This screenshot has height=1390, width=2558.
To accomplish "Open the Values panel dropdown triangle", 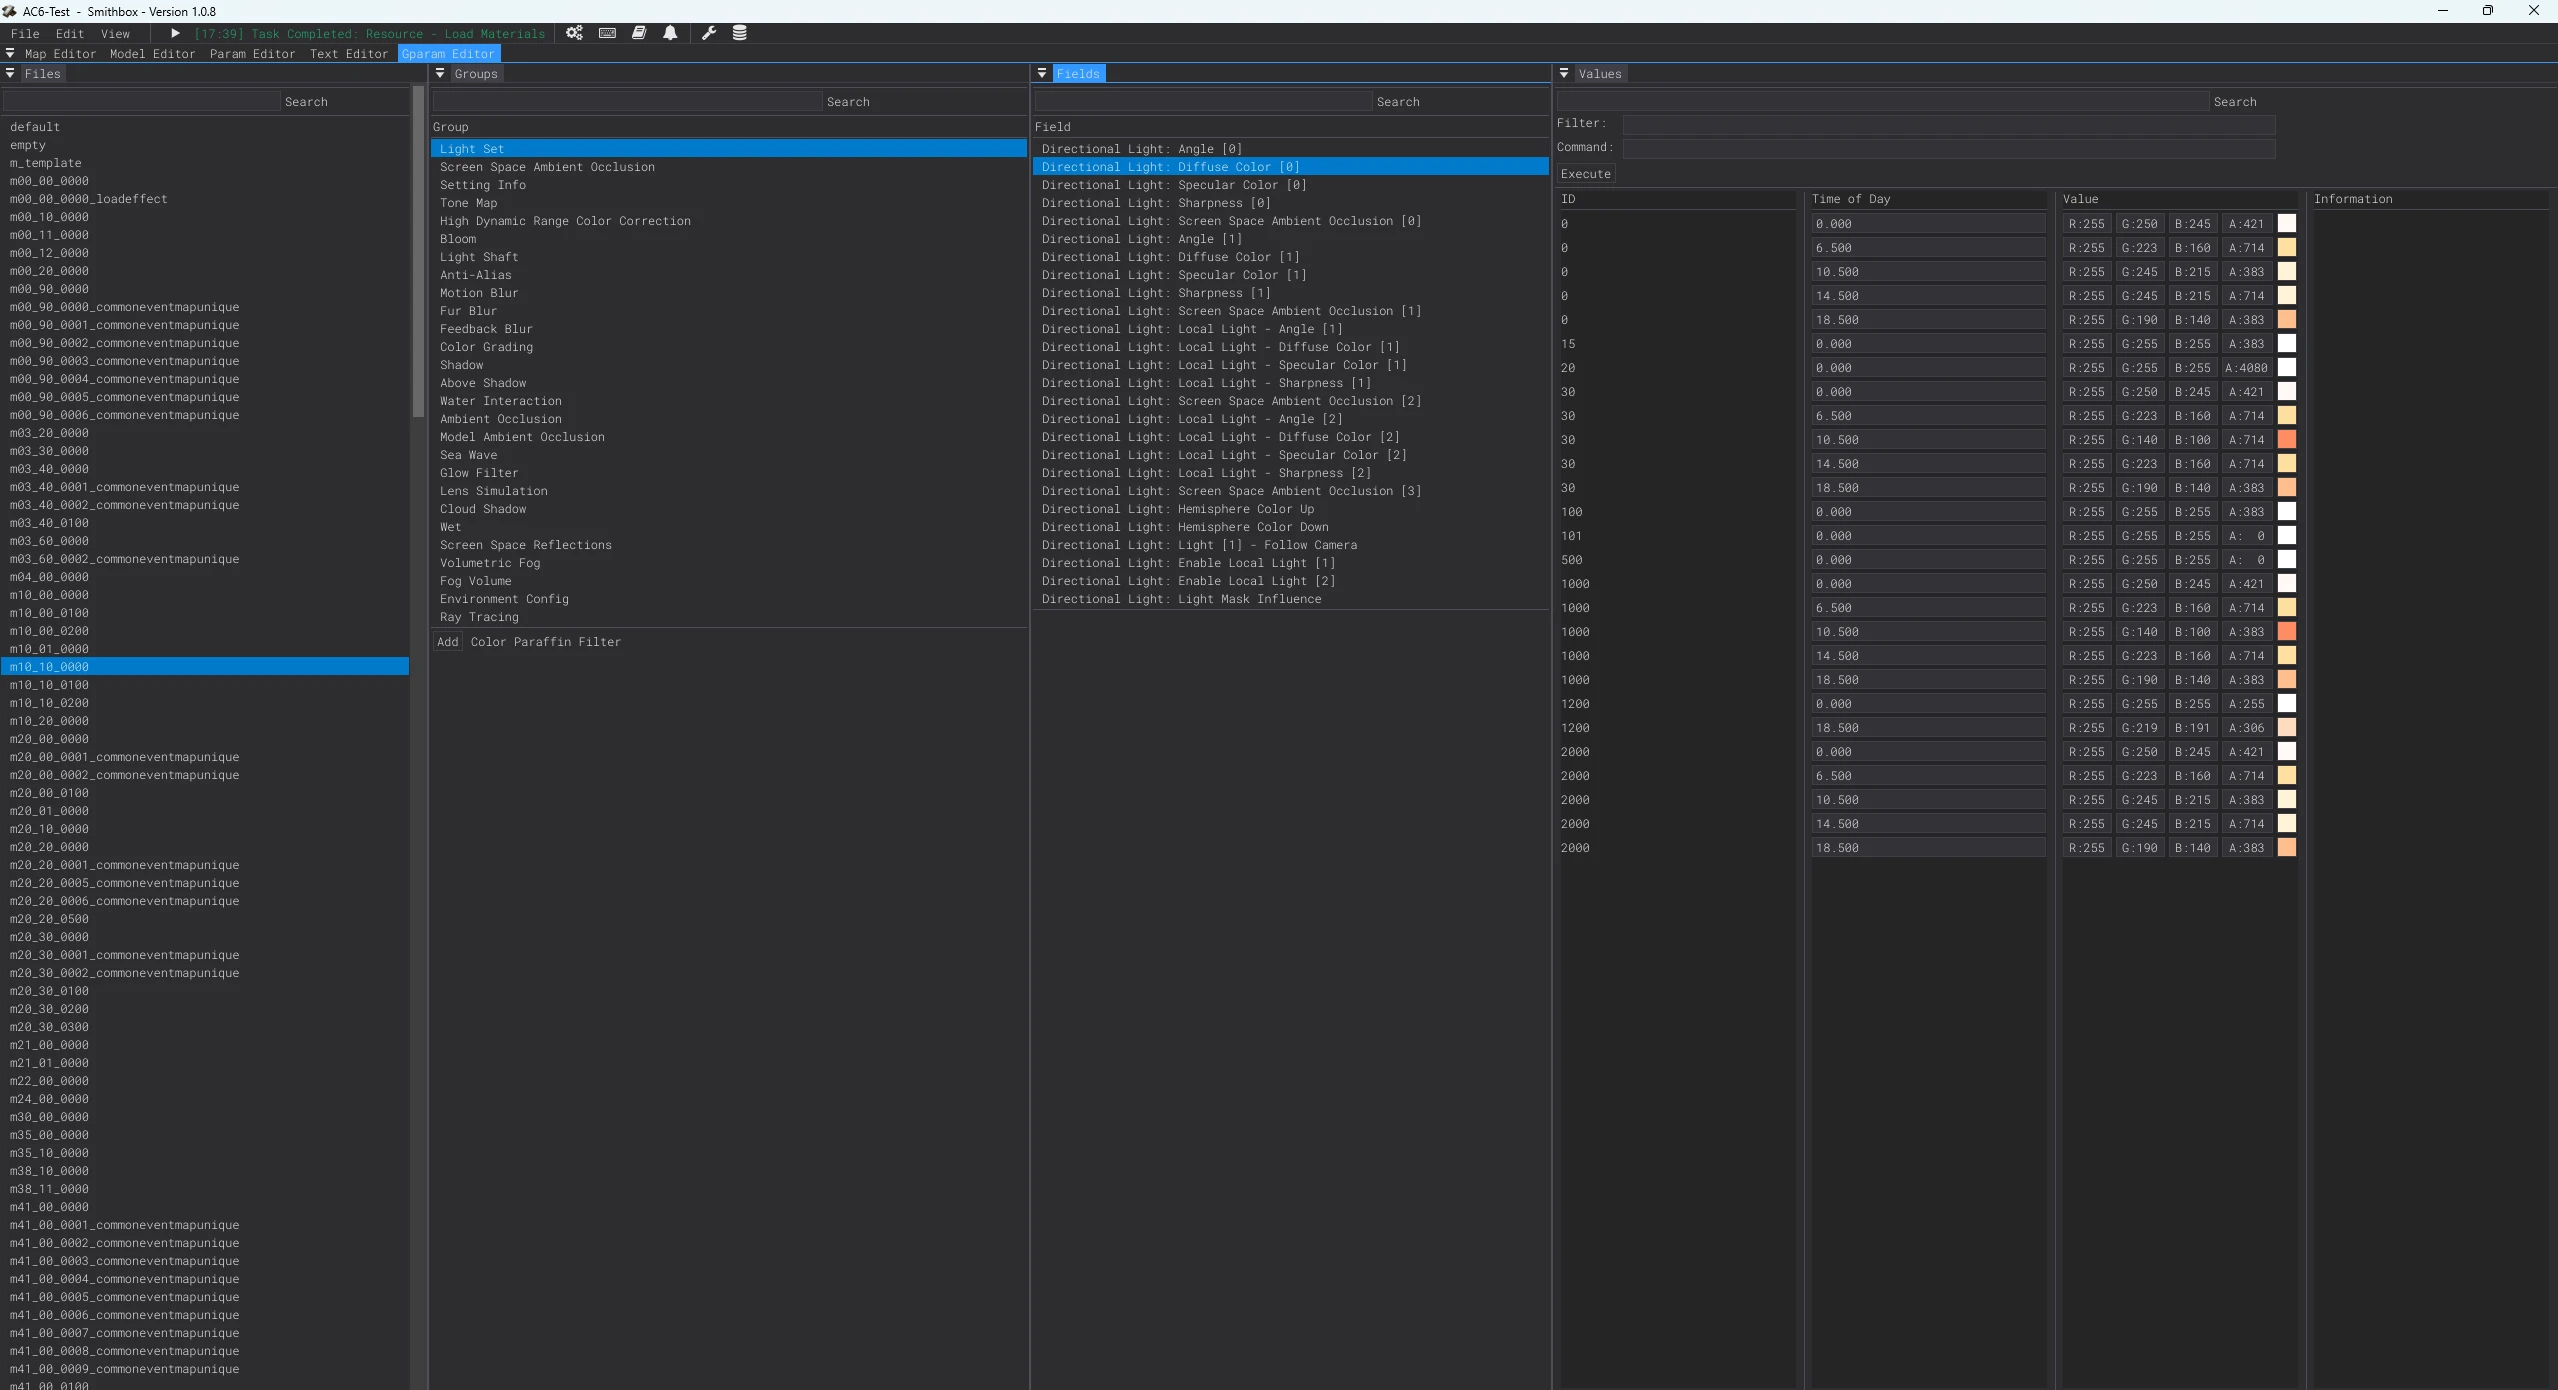I will (x=1564, y=73).
